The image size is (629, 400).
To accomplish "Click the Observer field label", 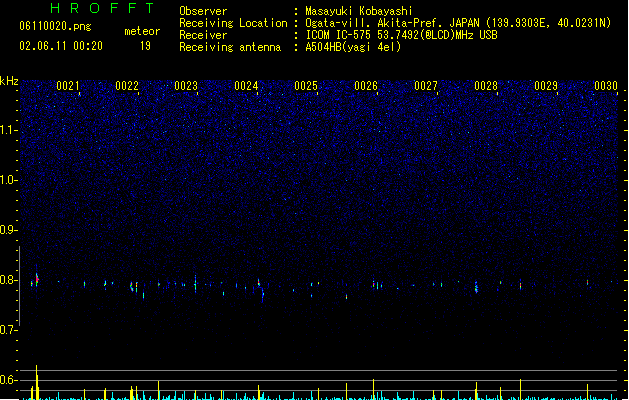I will 203,11.
